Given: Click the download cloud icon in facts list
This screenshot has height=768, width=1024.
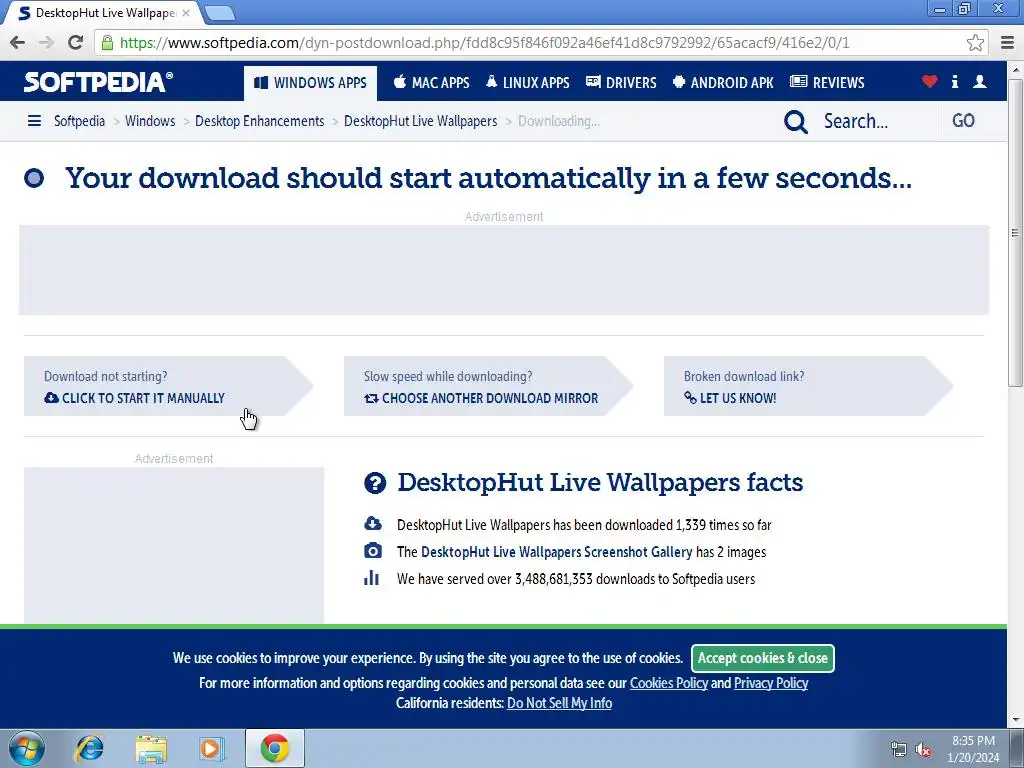Looking at the screenshot, I should click(x=373, y=523).
